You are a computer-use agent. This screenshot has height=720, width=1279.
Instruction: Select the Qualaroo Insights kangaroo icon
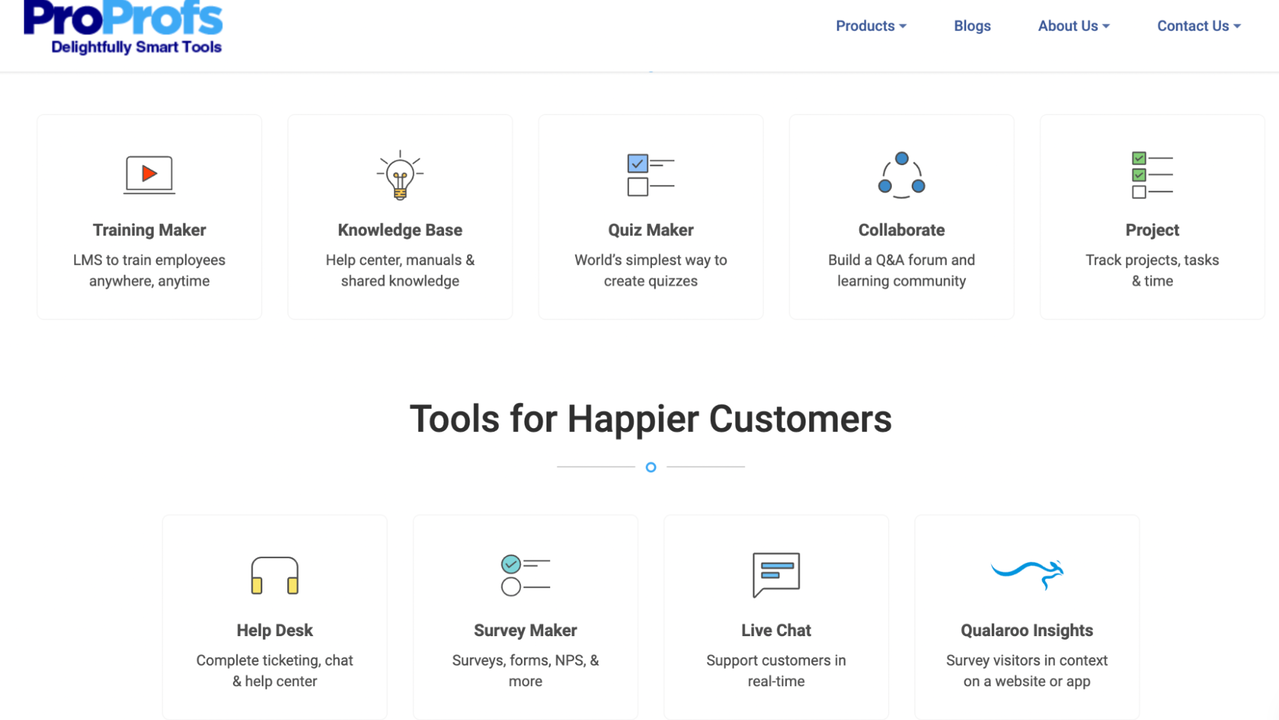(1026, 573)
